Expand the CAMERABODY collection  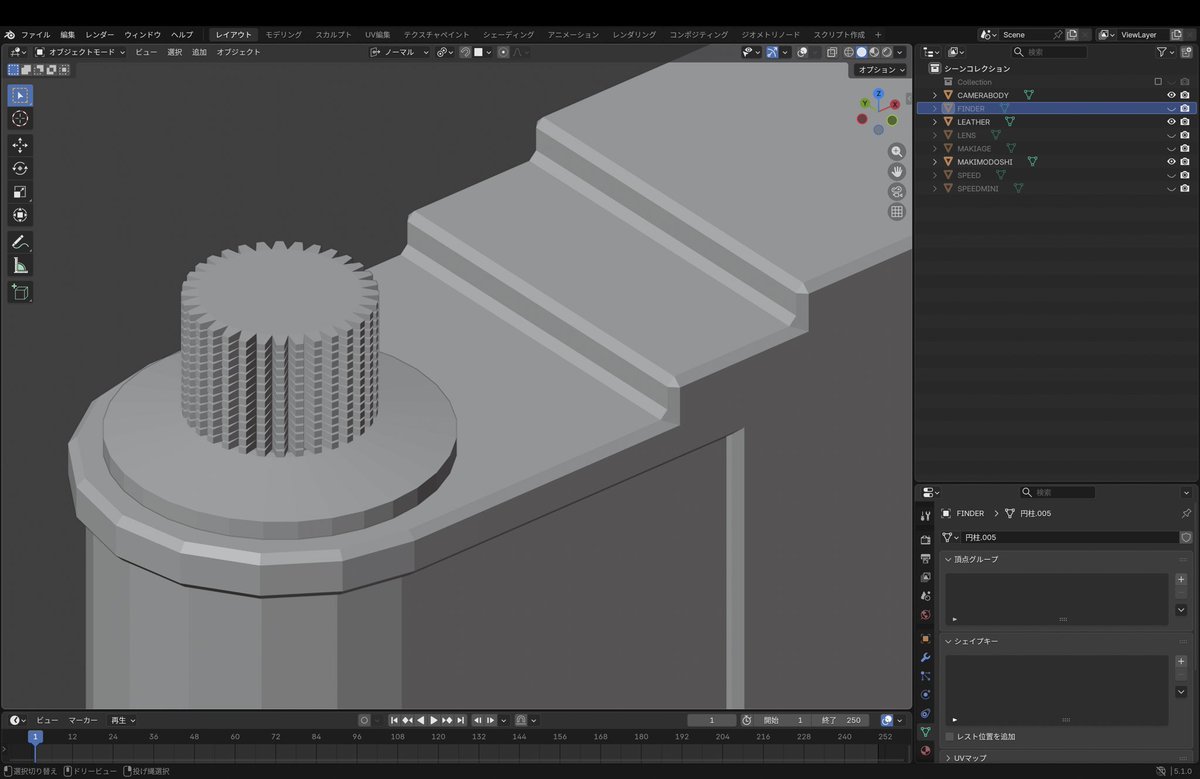coord(934,94)
